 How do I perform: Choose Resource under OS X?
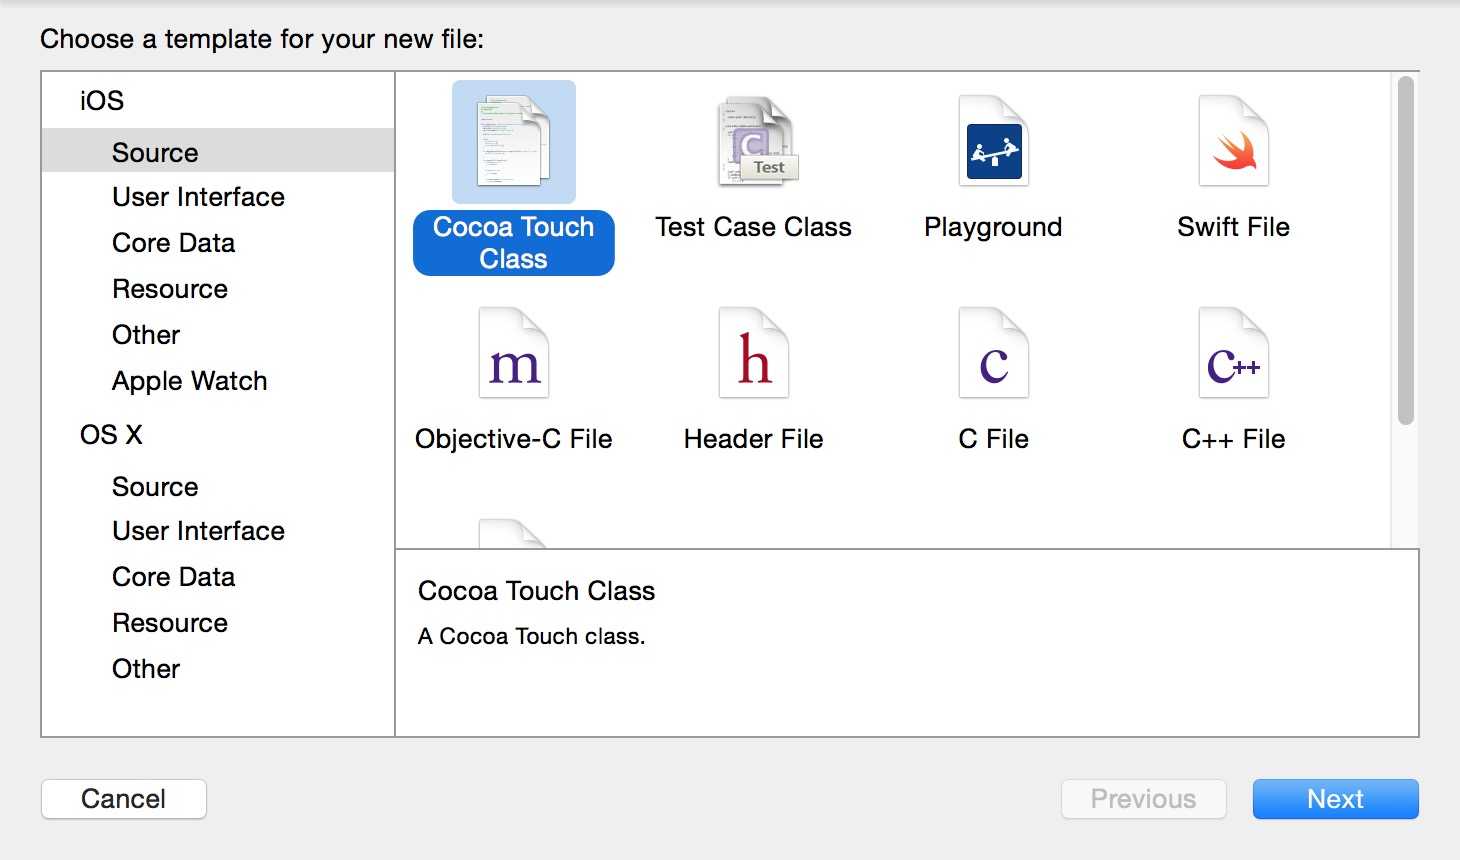[170, 623]
